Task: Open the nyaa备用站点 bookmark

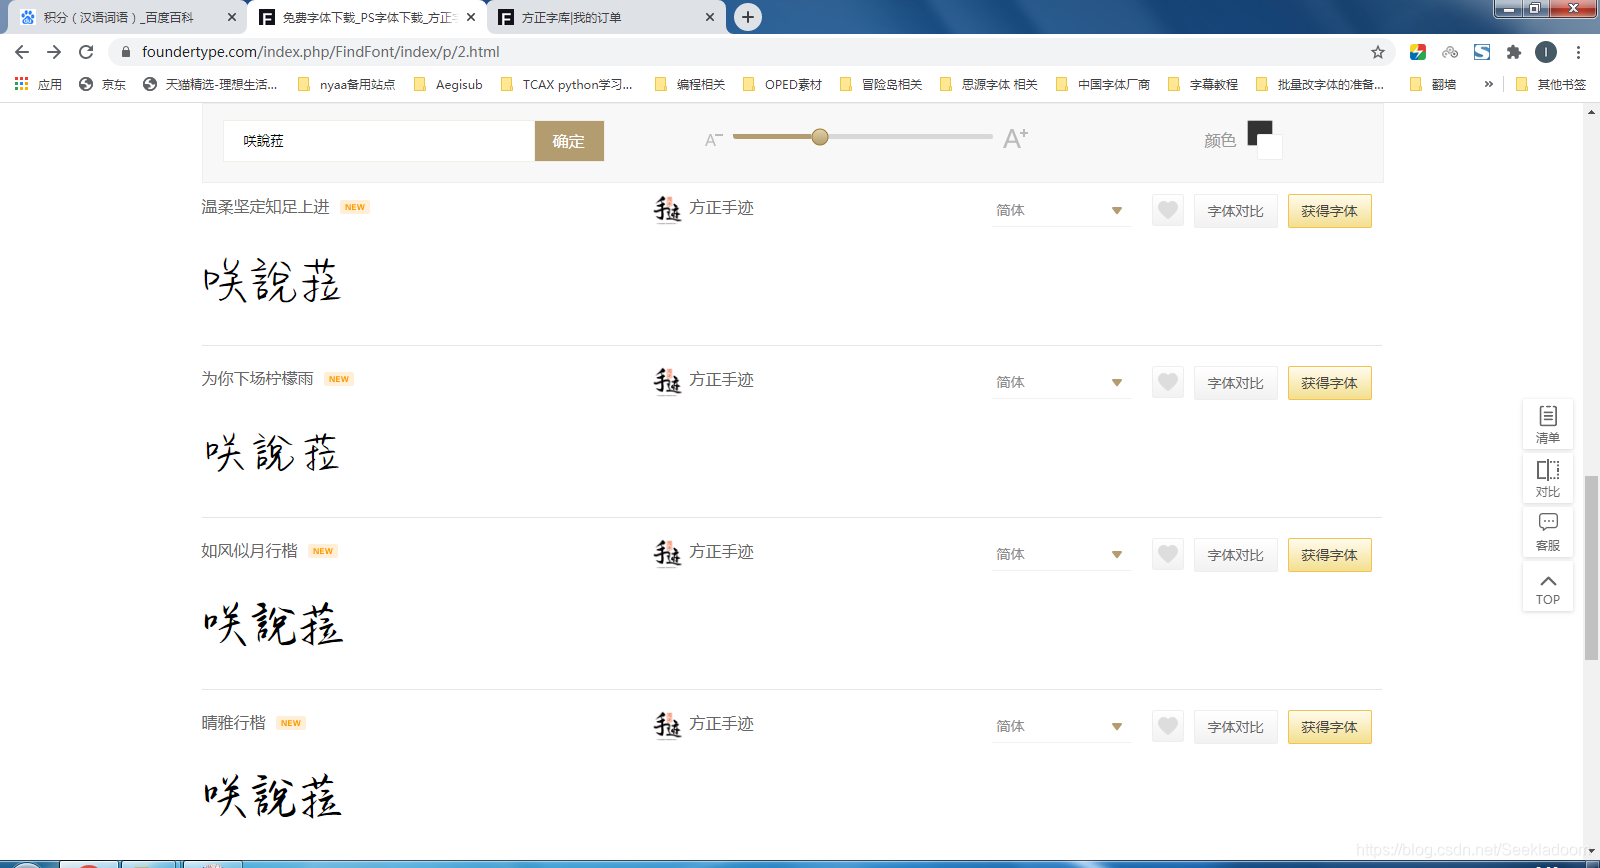Action: [x=346, y=84]
